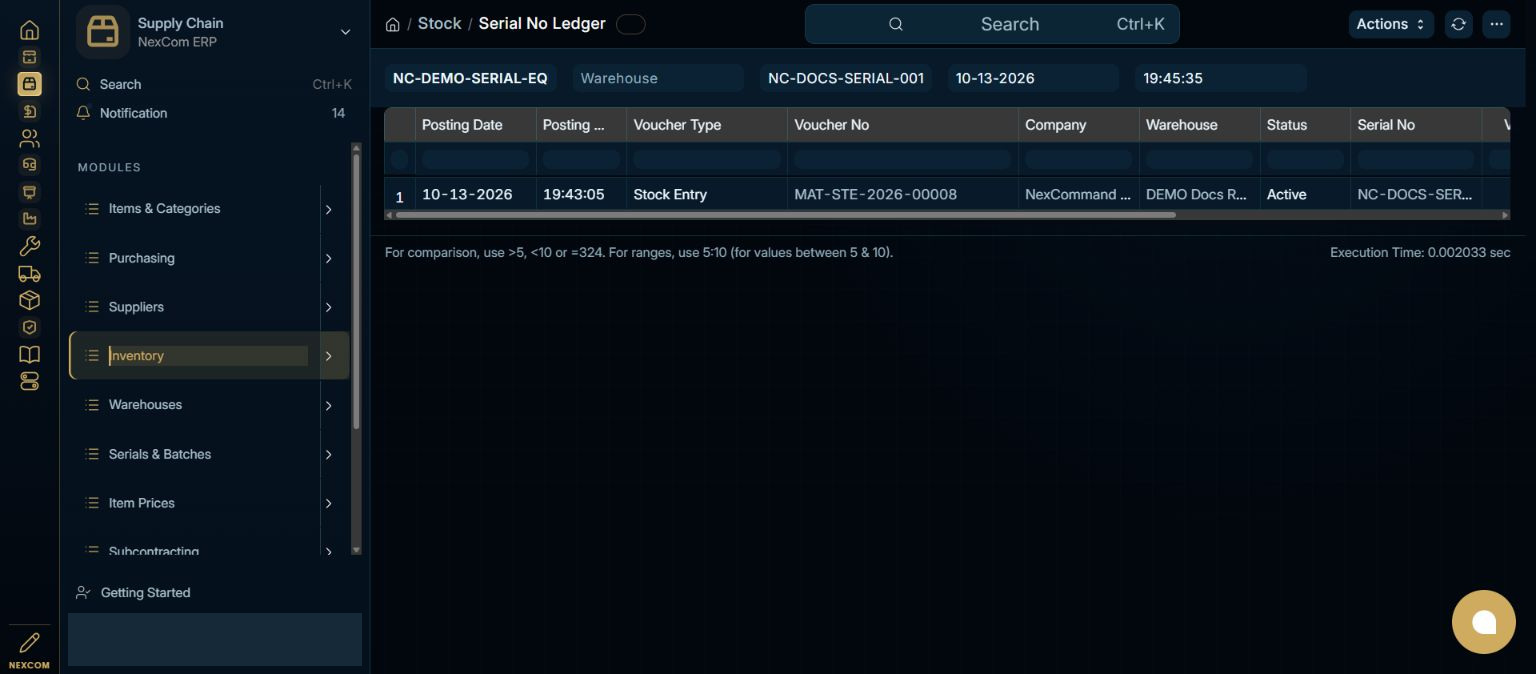Viewport: 1536px width, 674px height.
Task: Click voucher MAT-STE-2026-00008 cell
Action: point(903,194)
